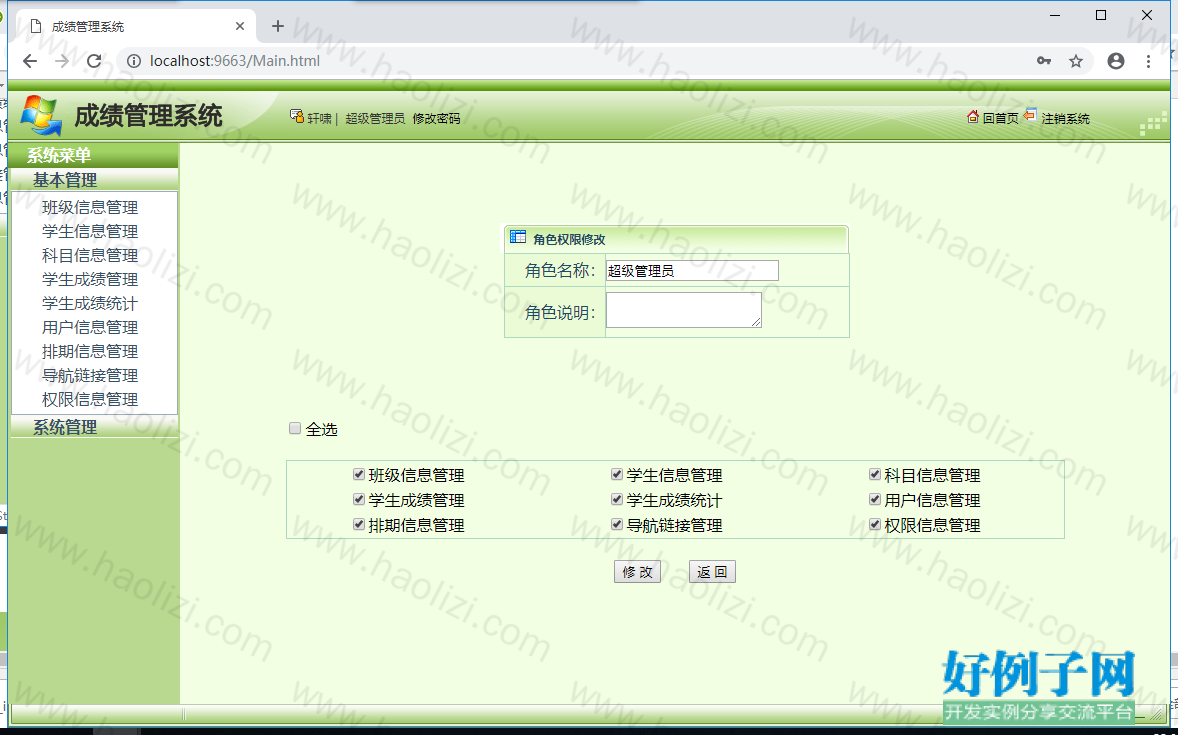Viewport: 1178px width, 735px height.
Task: Open Chrome three-dot menu
Action: [1148, 61]
